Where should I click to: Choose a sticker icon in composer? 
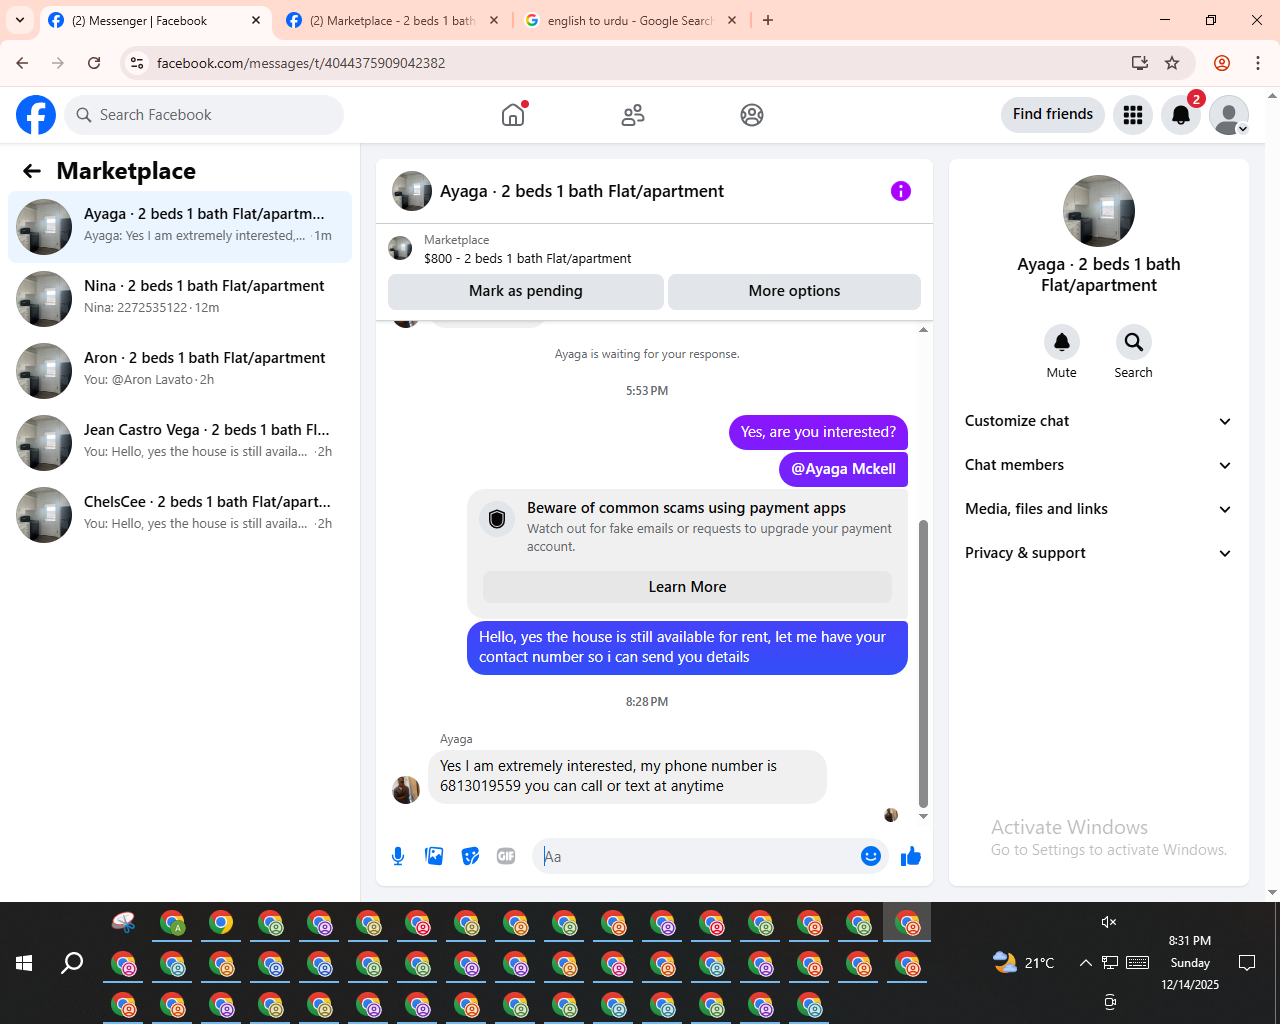470,856
